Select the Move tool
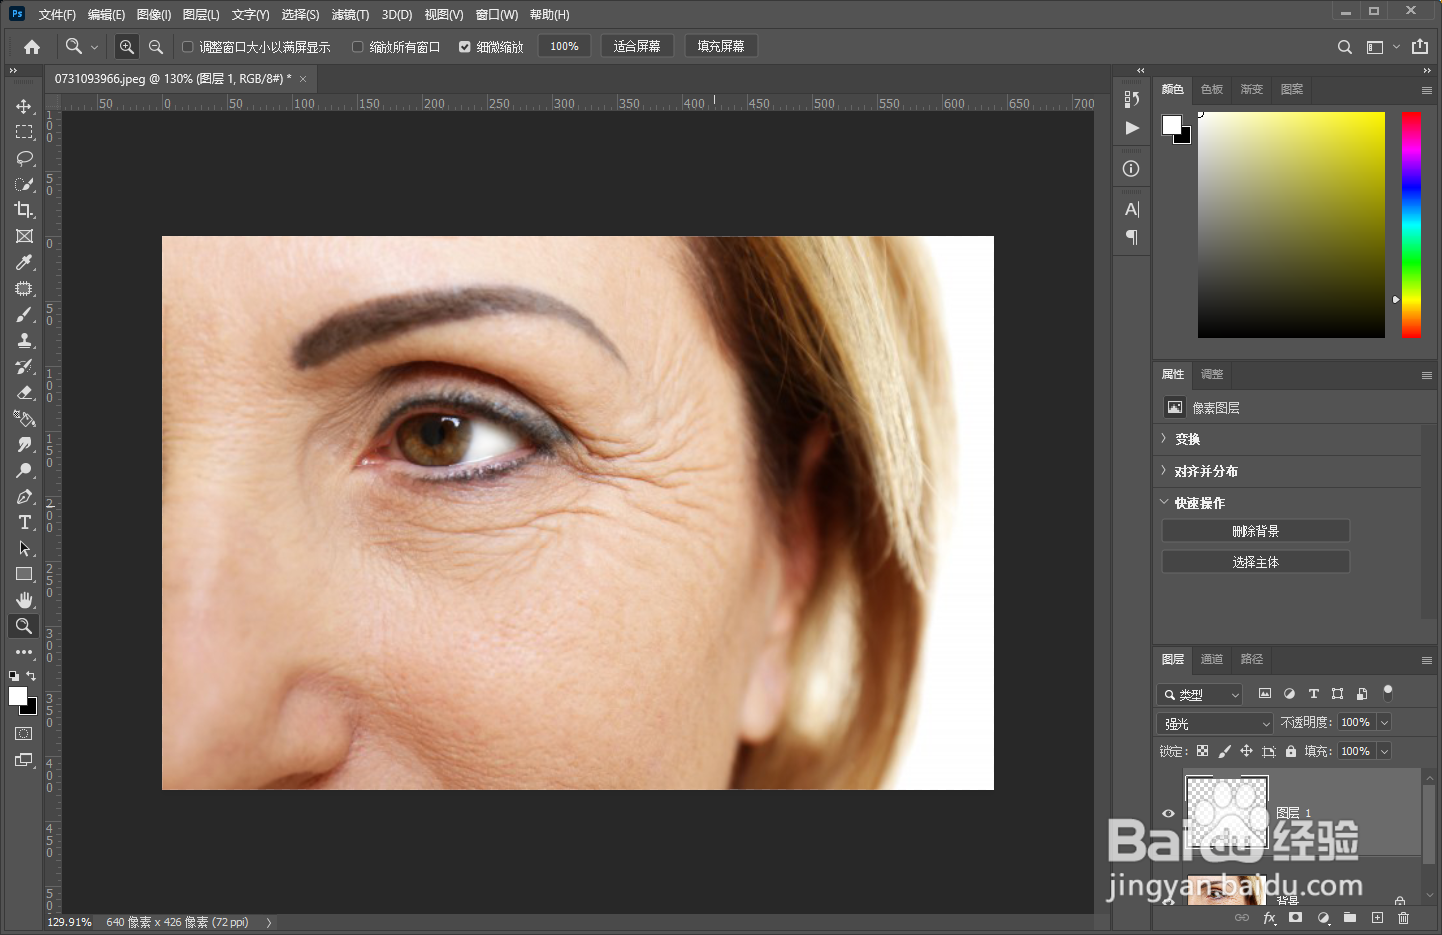This screenshot has height=935, width=1442. [x=24, y=106]
